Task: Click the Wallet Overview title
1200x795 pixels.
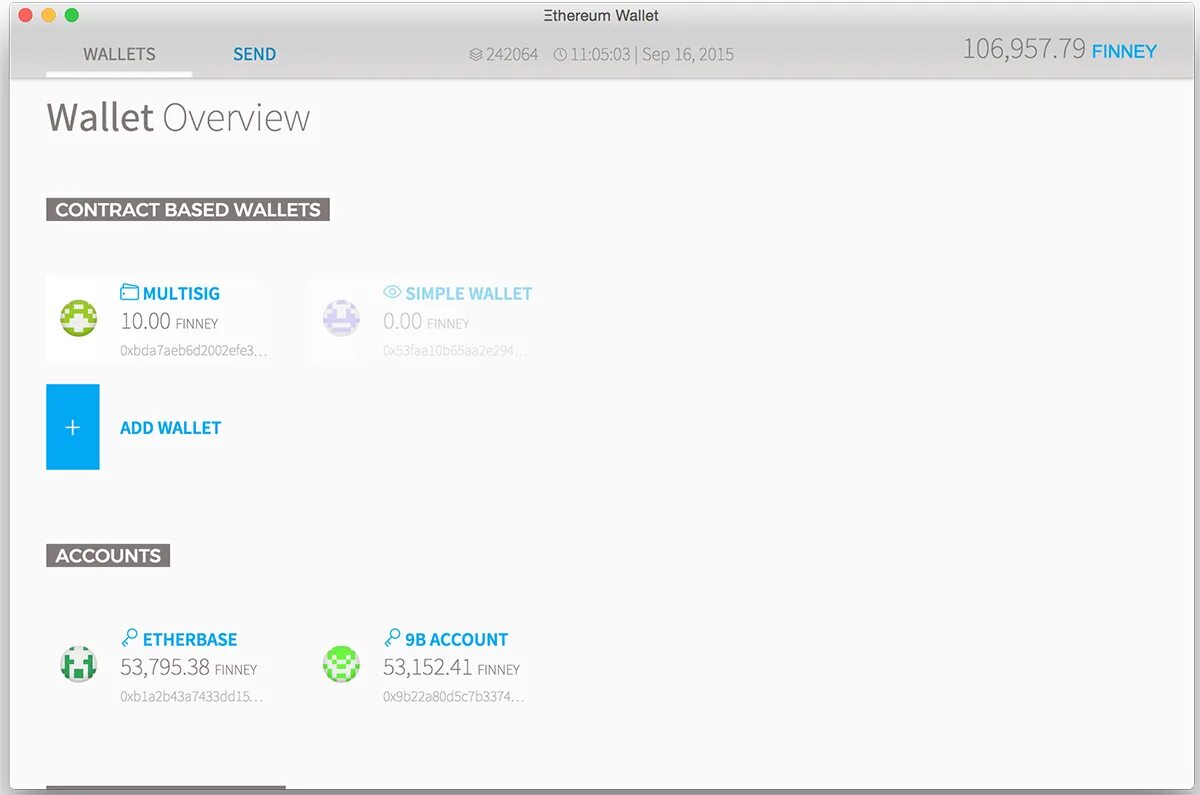Action: click(178, 118)
